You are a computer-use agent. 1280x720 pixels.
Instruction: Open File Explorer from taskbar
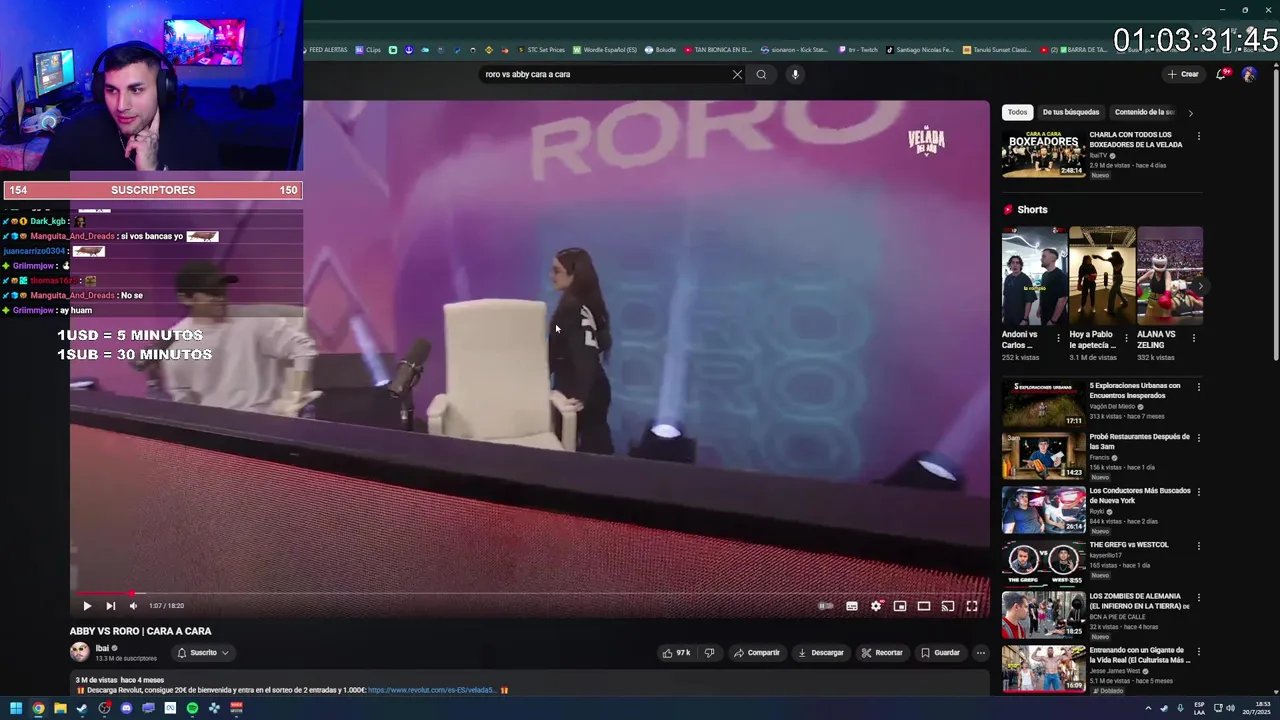coord(60,708)
